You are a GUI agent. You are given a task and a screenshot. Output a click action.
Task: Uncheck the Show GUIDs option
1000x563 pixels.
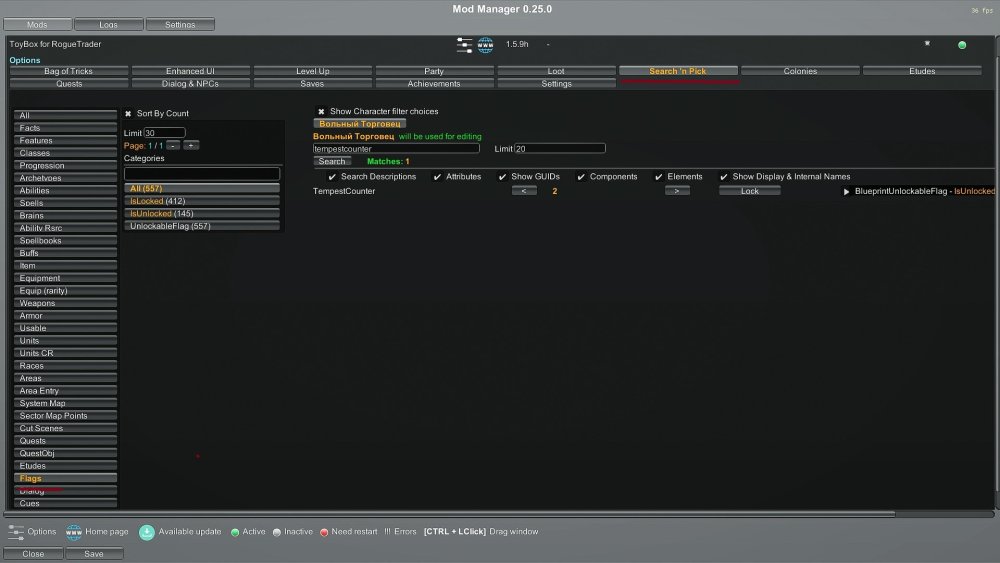pos(502,177)
